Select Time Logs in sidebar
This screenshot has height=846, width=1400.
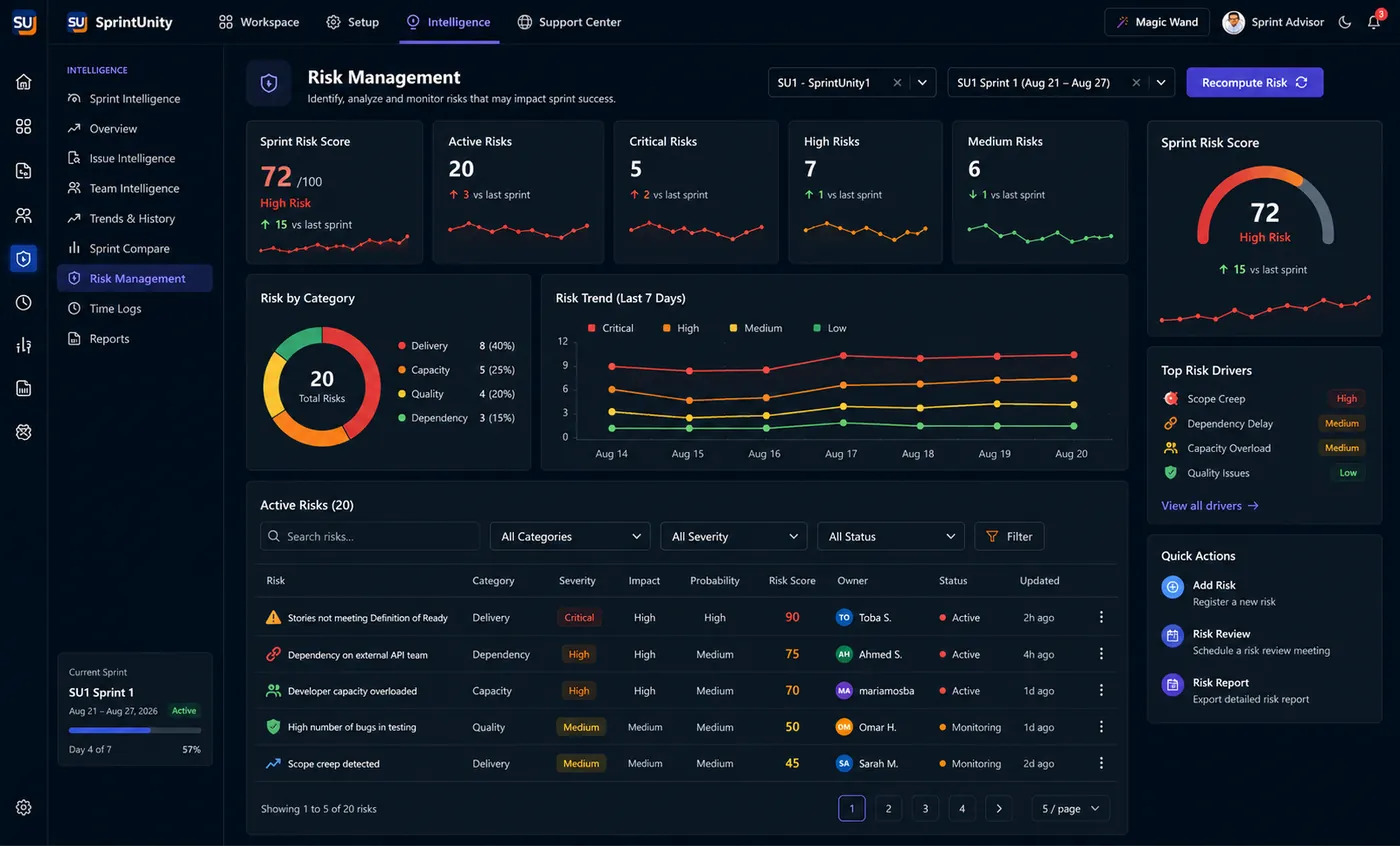135,308
